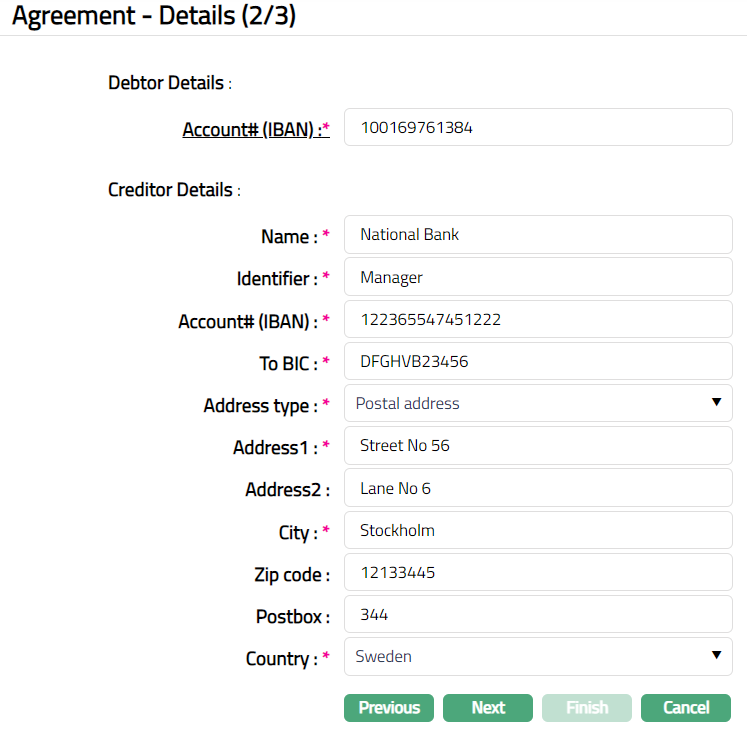Click the Agreement - Details (2/3) heading
Viewport: 747px width, 729px height.
(154, 17)
